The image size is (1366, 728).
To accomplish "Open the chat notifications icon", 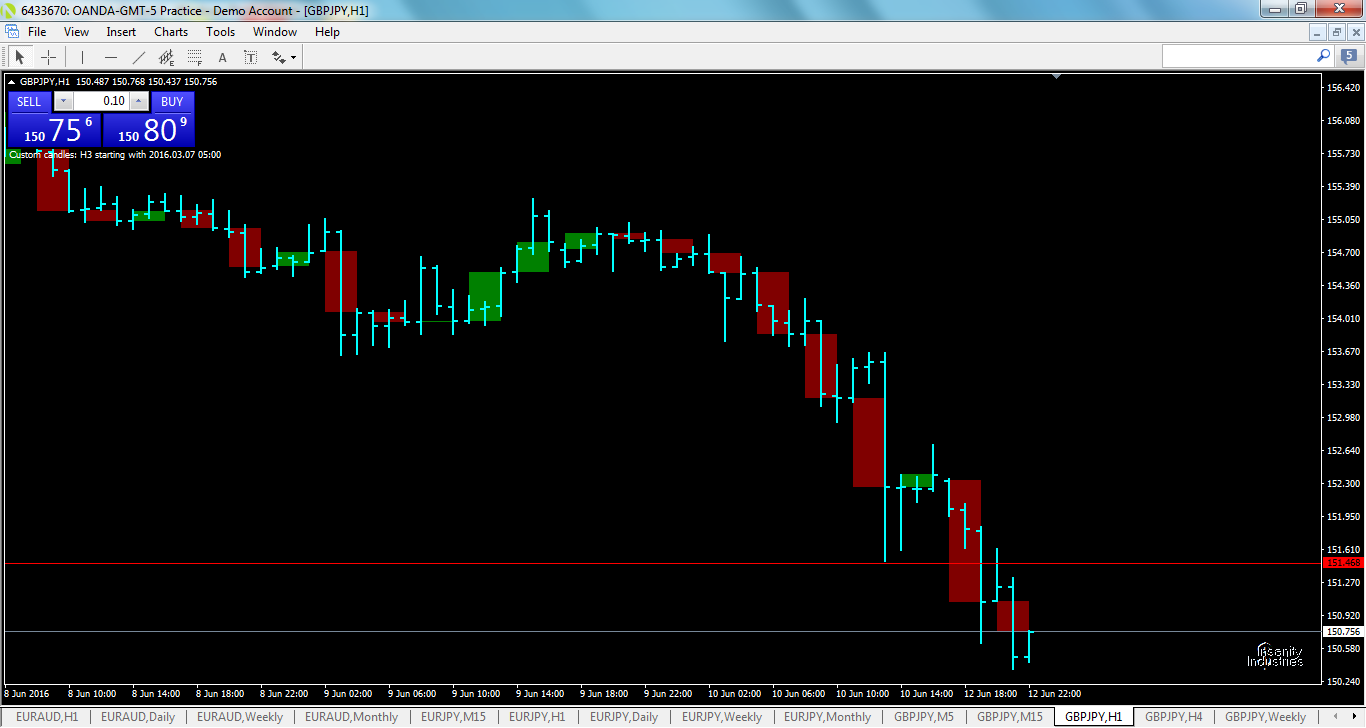I will pyautogui.click(x=1348, y=56).
